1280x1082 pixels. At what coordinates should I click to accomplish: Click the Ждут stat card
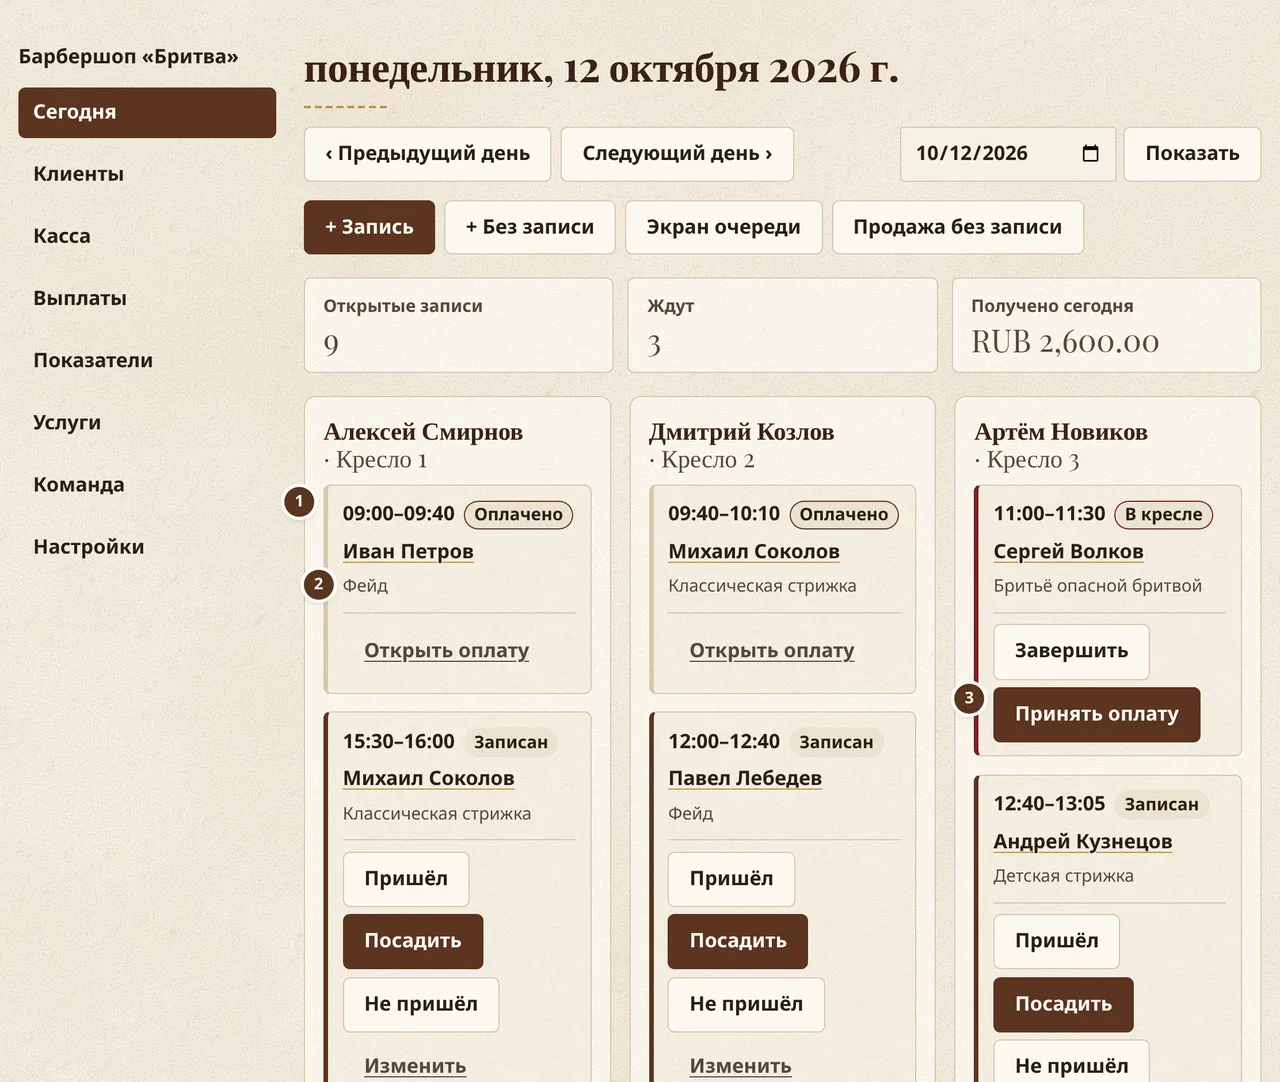pos(783,325)
